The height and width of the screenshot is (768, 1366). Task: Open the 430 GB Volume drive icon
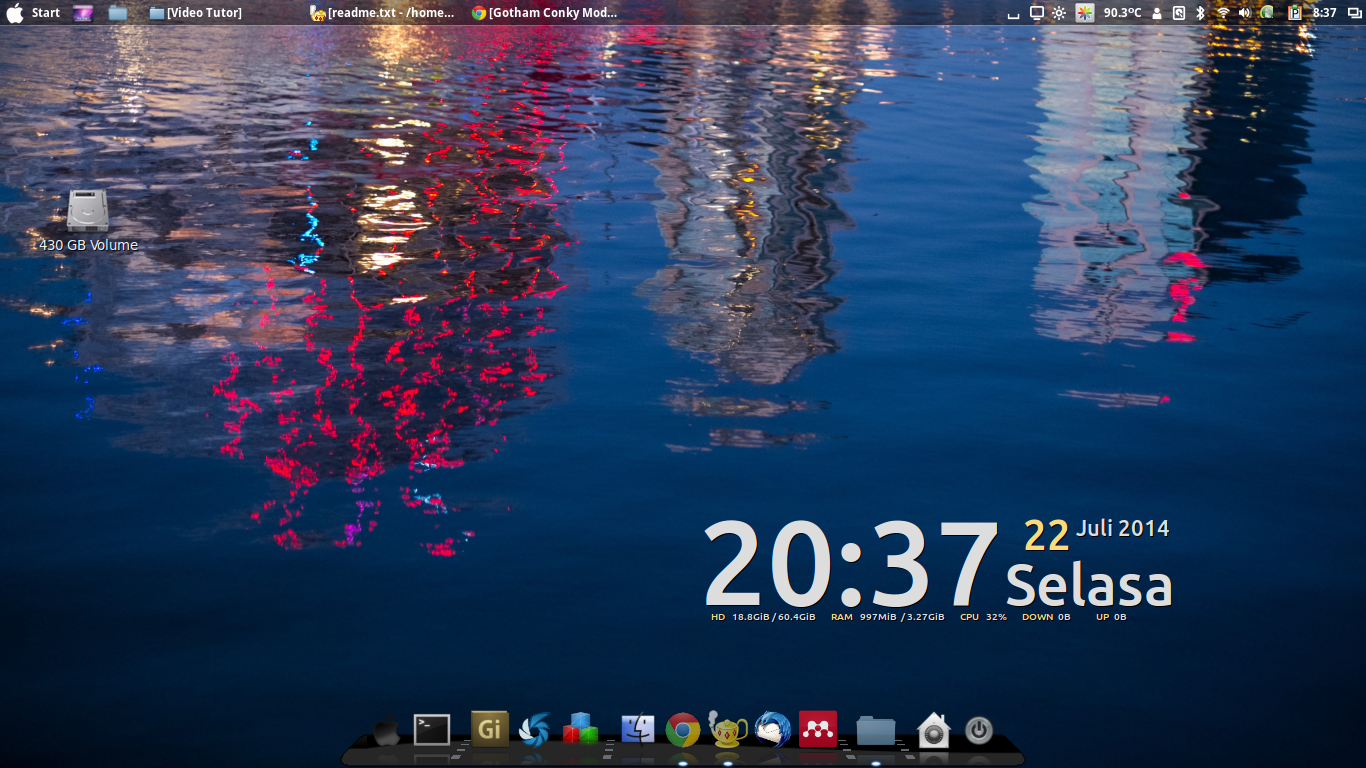click(88, 221)
